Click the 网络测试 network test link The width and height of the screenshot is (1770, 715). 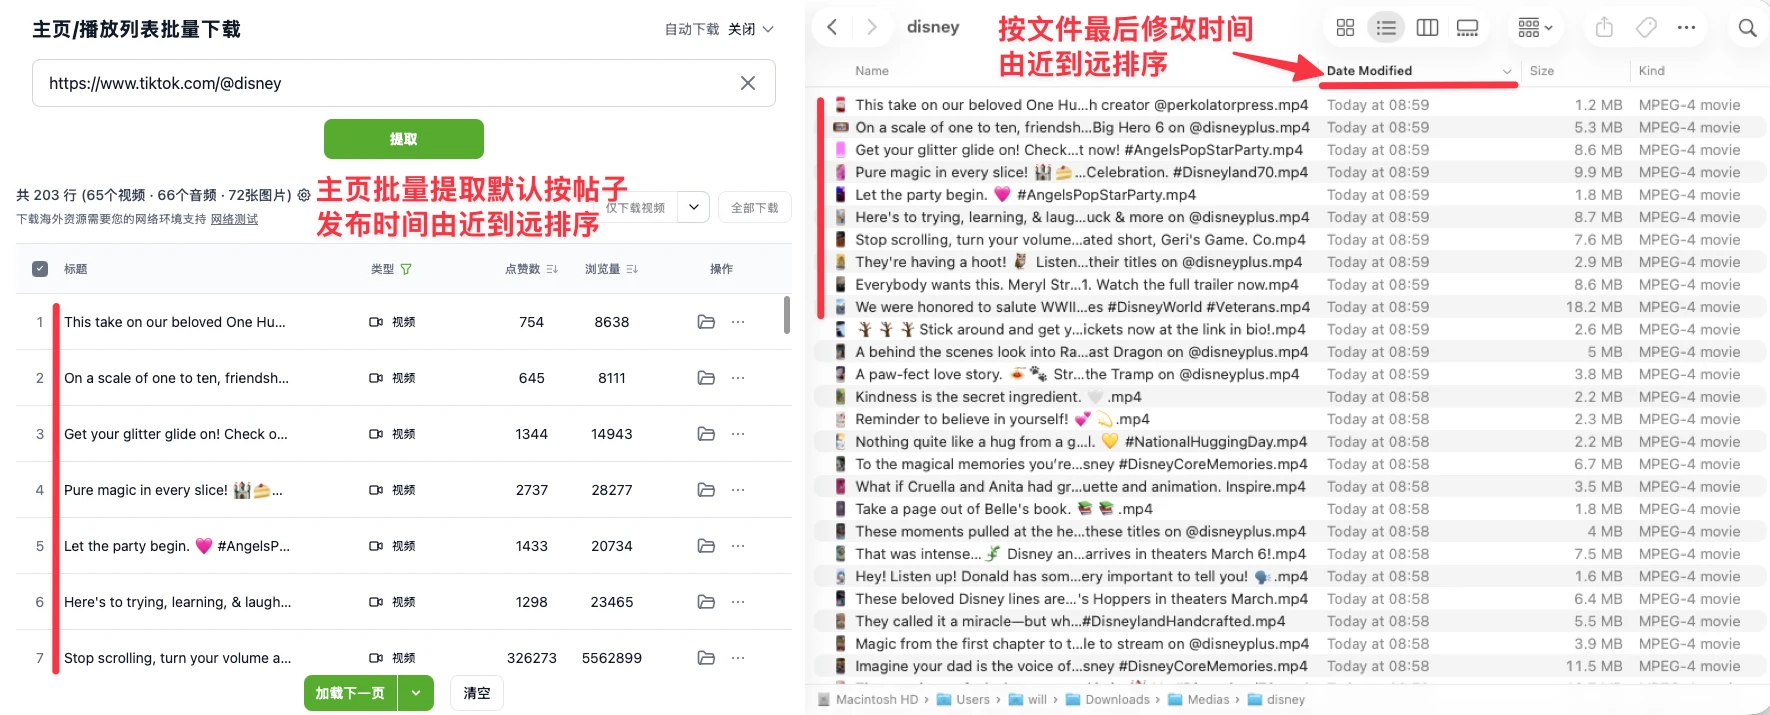(x=234, y=219)
